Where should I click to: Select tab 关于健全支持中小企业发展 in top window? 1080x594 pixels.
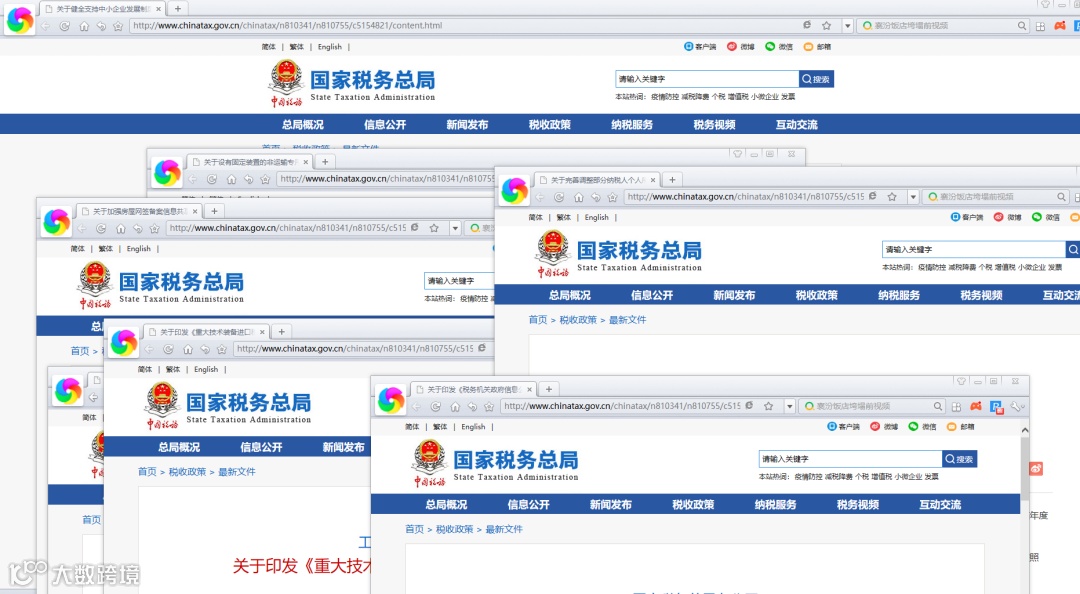(x=103, y=9)
